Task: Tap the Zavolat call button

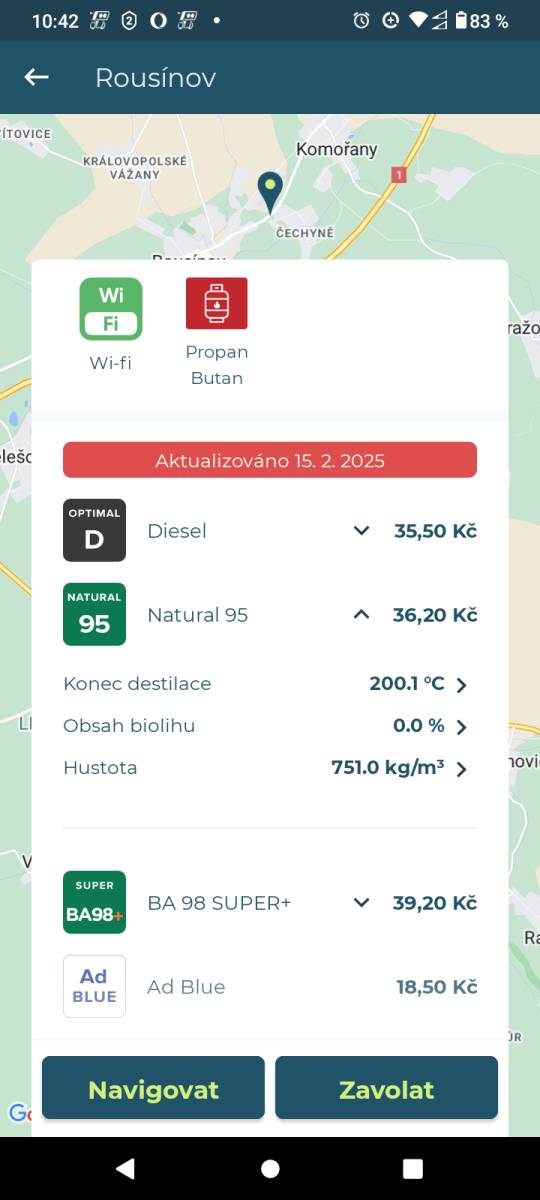Action: [x=386, y=1088]
